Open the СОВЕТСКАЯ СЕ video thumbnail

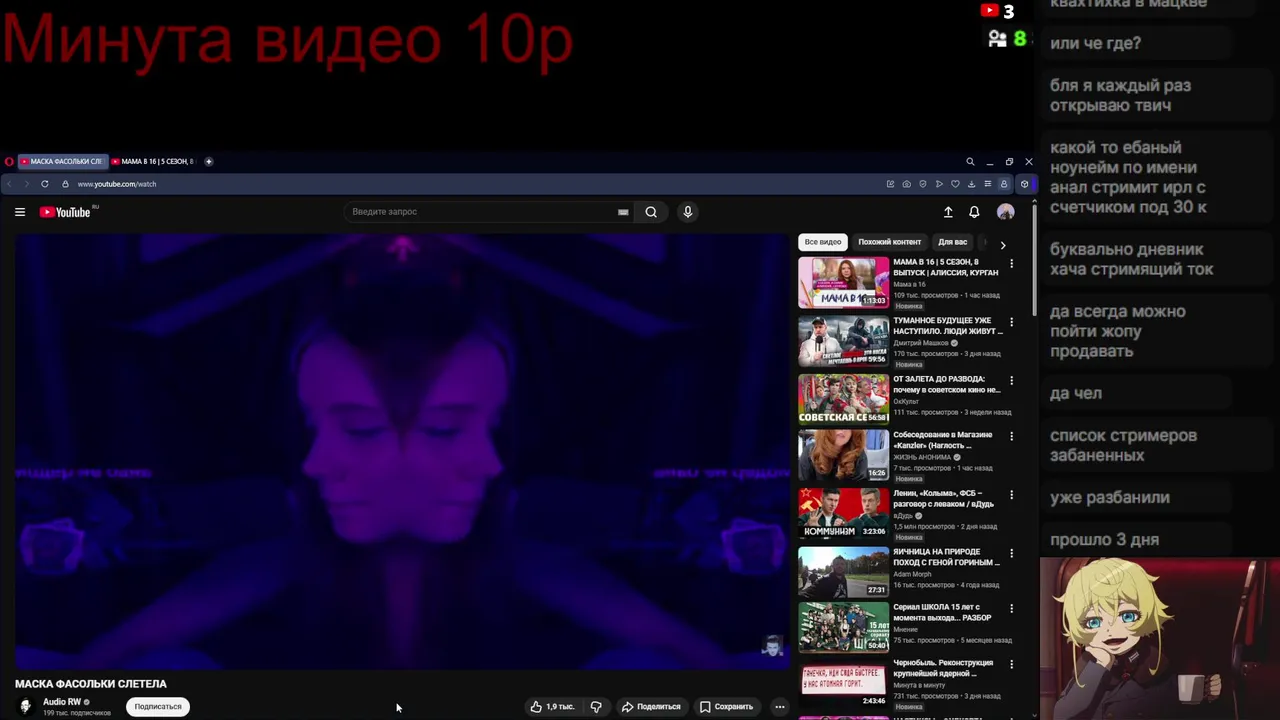[843, 398]
